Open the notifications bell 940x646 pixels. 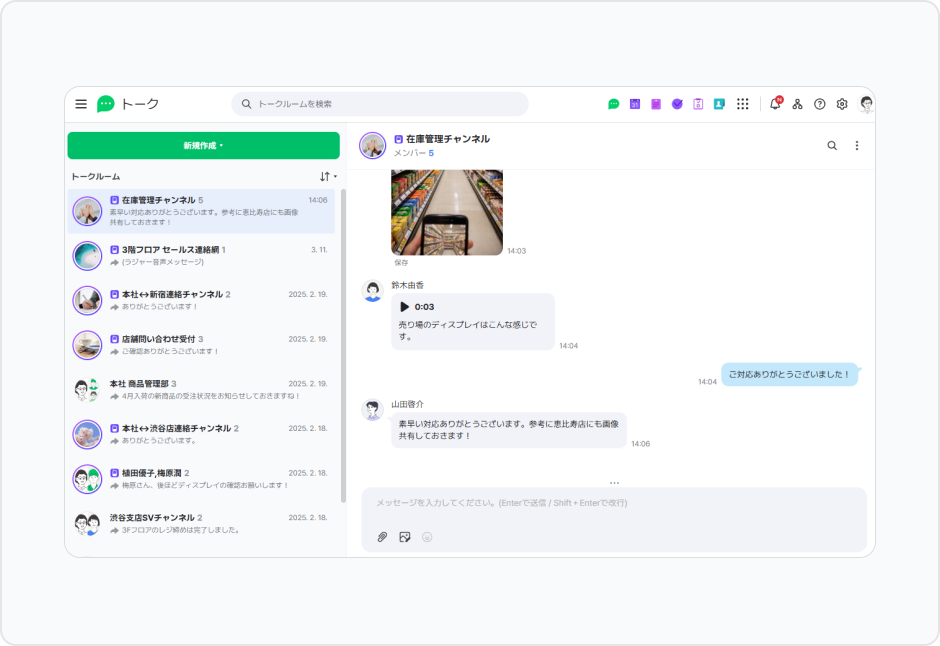coord(775,104)
